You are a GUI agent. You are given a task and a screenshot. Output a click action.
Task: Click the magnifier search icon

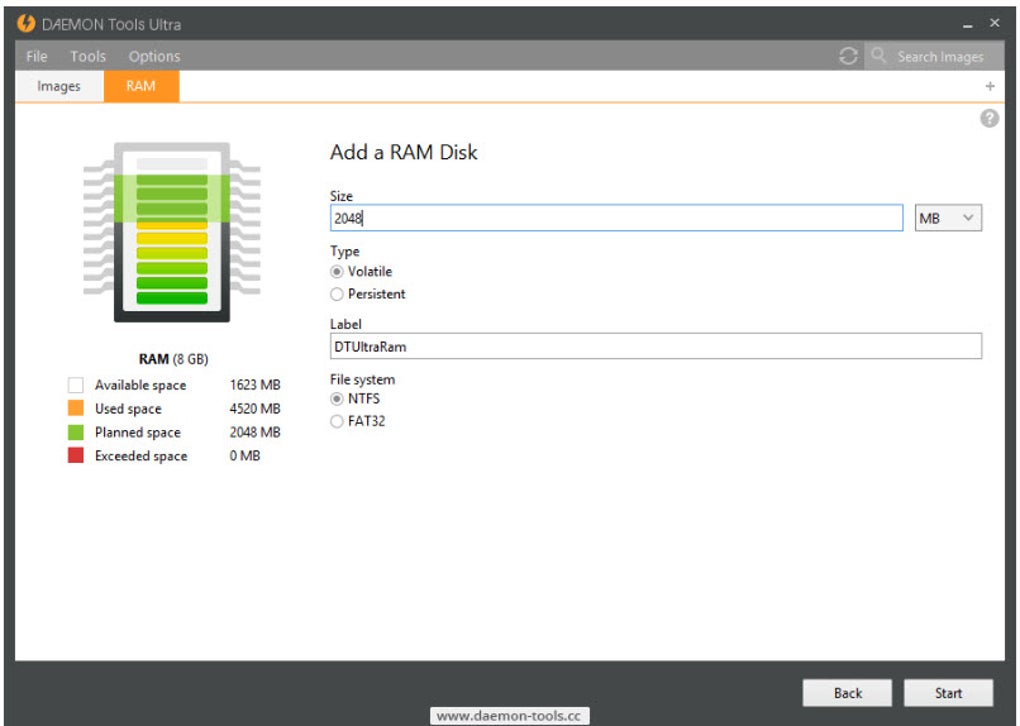point(879,55)
